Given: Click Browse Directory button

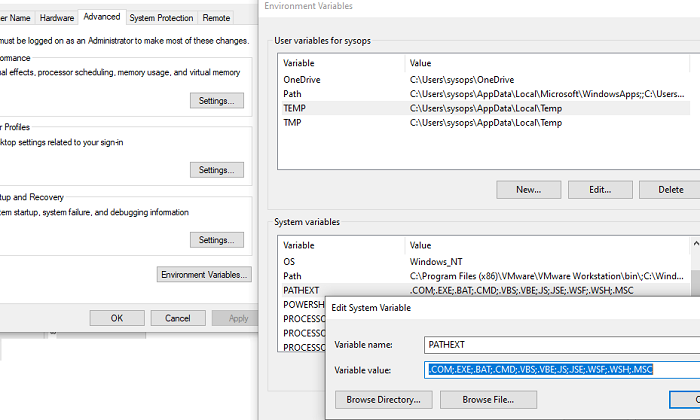Looking at the screenshot, I should click(383, 399).
